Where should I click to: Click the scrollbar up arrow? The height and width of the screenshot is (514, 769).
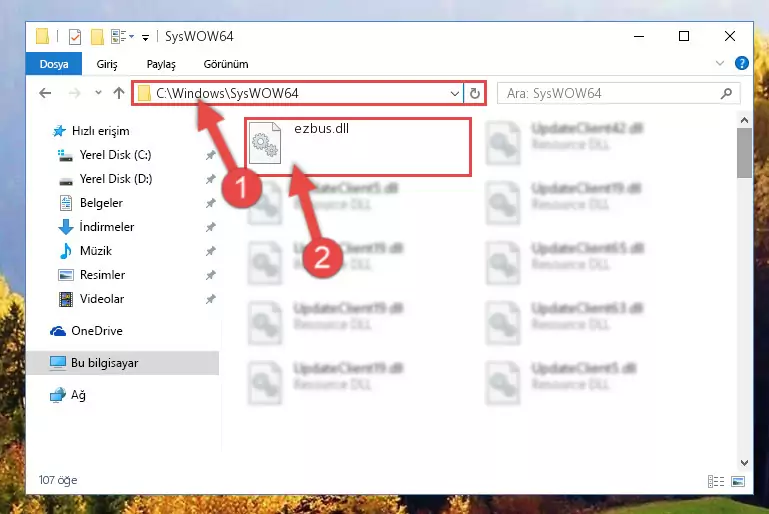(744, 120)
